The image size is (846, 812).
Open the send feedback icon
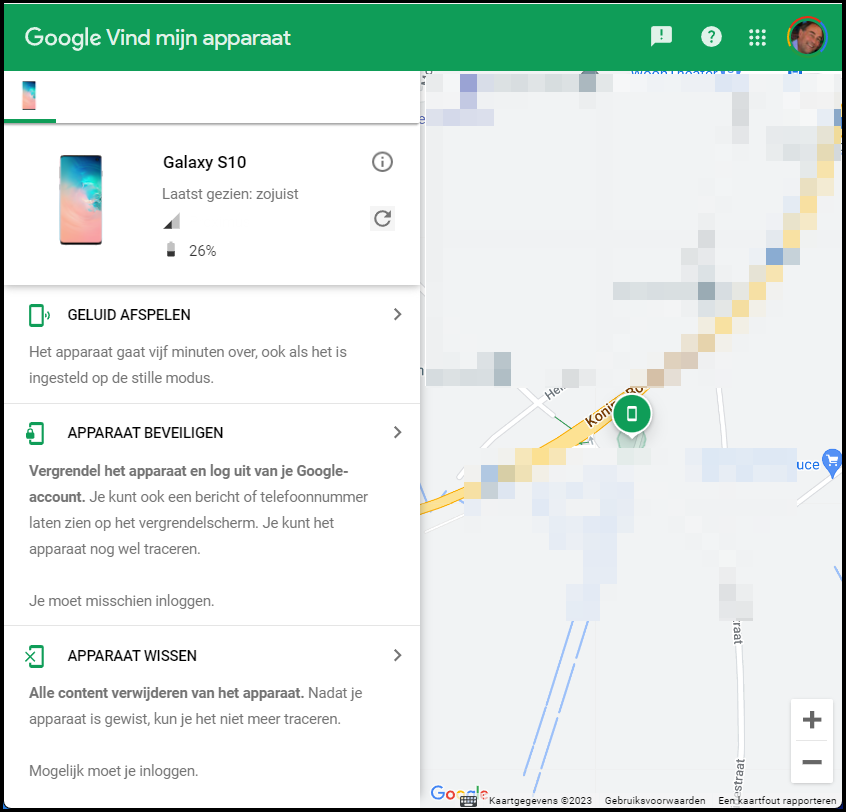pyautogui.click(x=661, y=37)
